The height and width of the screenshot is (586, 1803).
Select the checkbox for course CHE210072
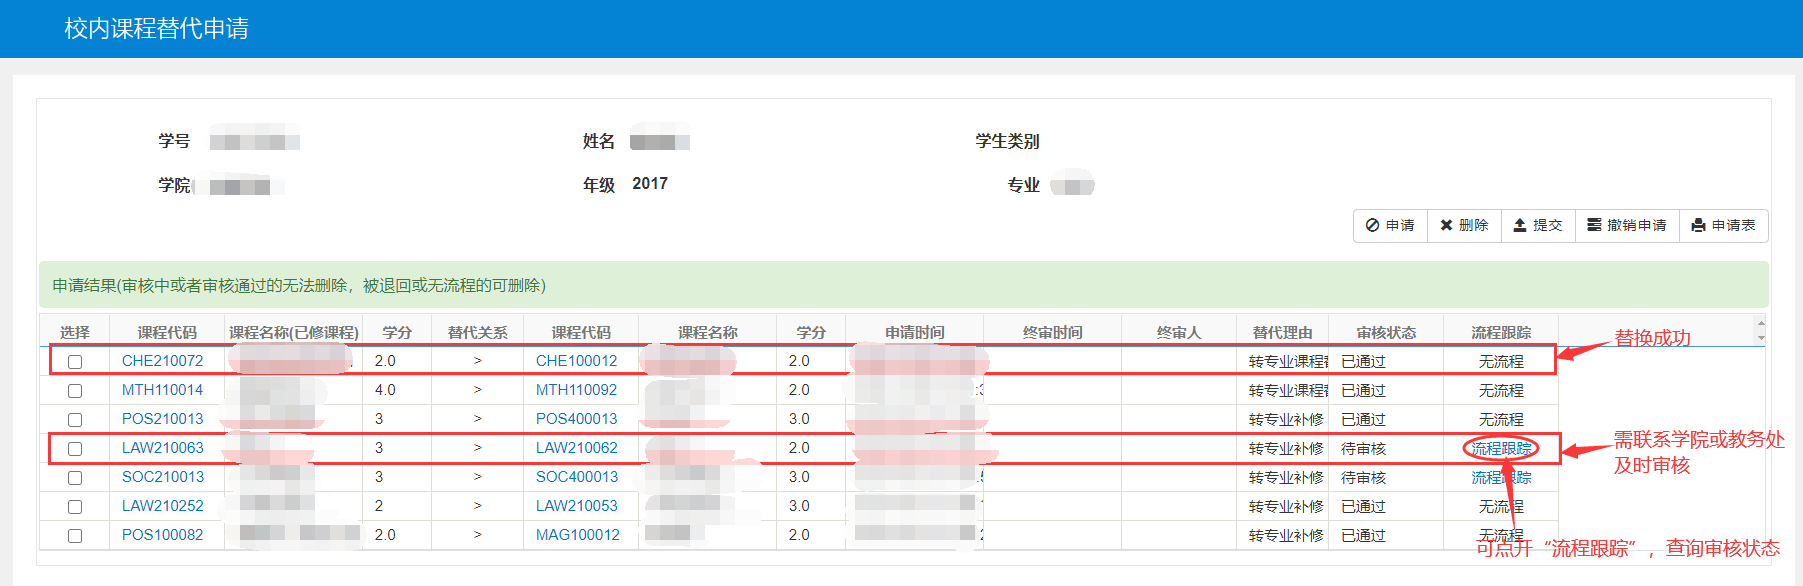[75, 362]
